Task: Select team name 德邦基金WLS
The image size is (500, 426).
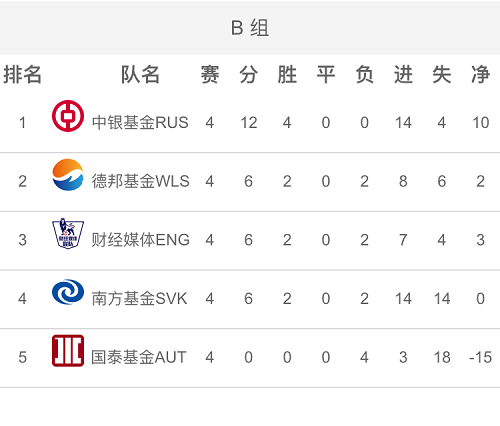Action: pyautogui.click(x=140, y=181)
